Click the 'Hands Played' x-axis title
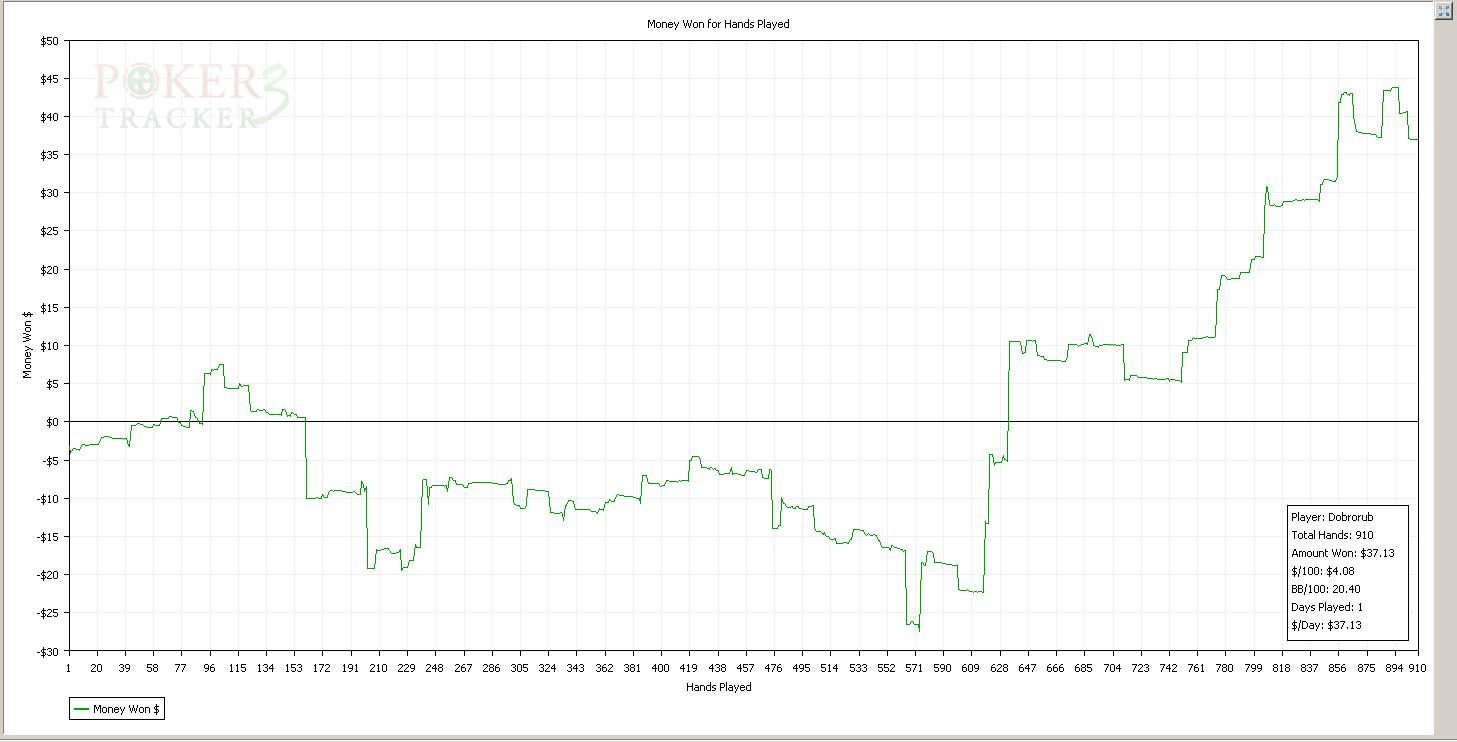The height and width of the screenshot is (742, 1457). (x=718, y=687)
